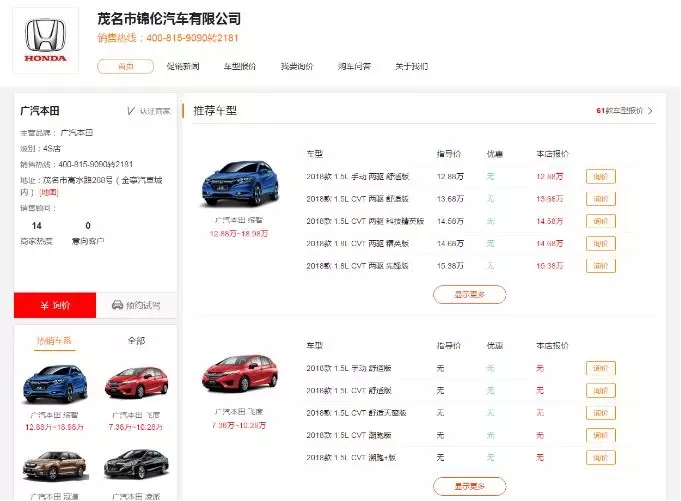Click 询价 for 飞度 1.5L 手动 舒适版
Viewport: 681px width, 501px height.
coord(601,369)
